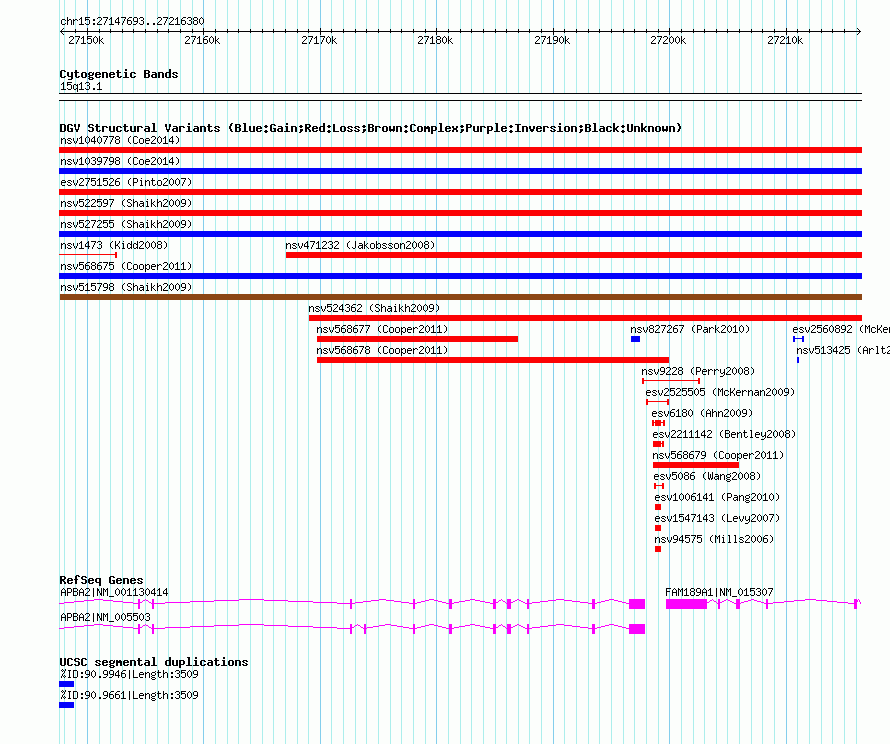
Task: Select the esv2211142 (Bentley2008) label
Action: 724,434
